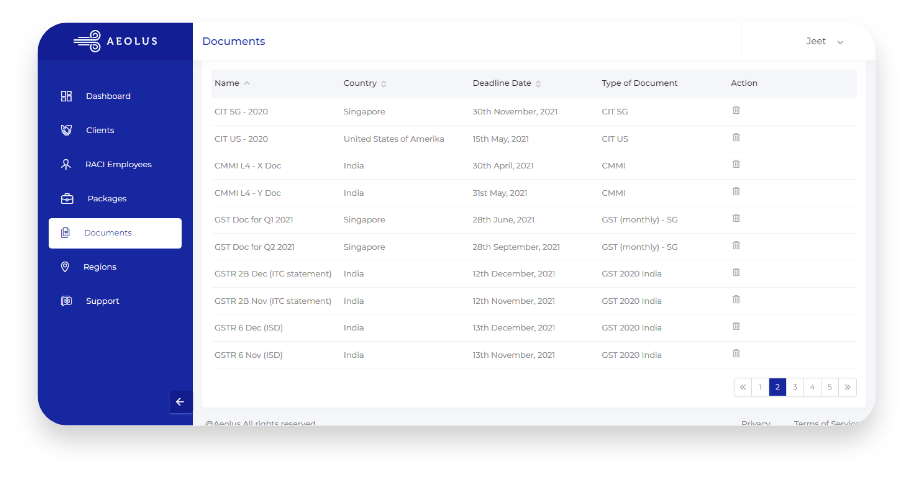Click the GSTR 6 Nov (ISD) name
Screen dimensions: 913x478
(249, 355)
